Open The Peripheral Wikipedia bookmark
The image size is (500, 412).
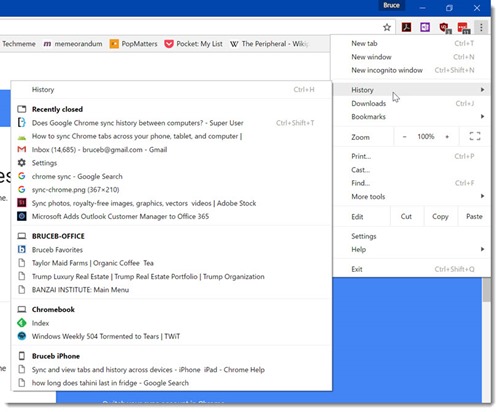(269, 44)
